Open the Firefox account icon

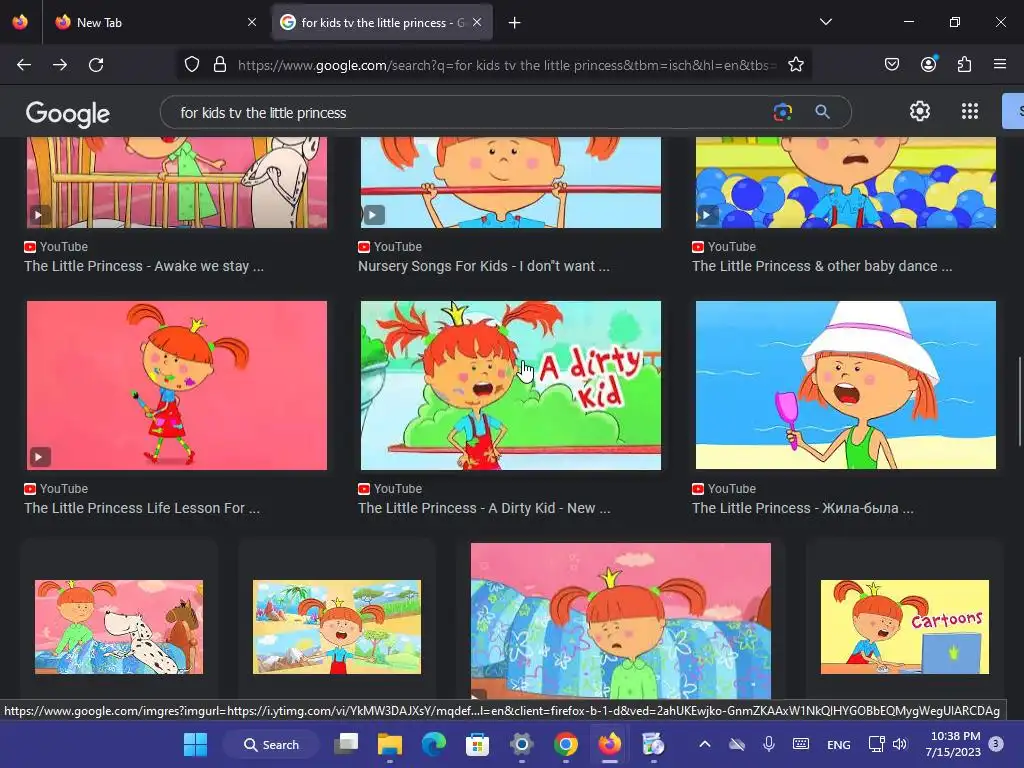pyautogui.click(x=929, y=64)
